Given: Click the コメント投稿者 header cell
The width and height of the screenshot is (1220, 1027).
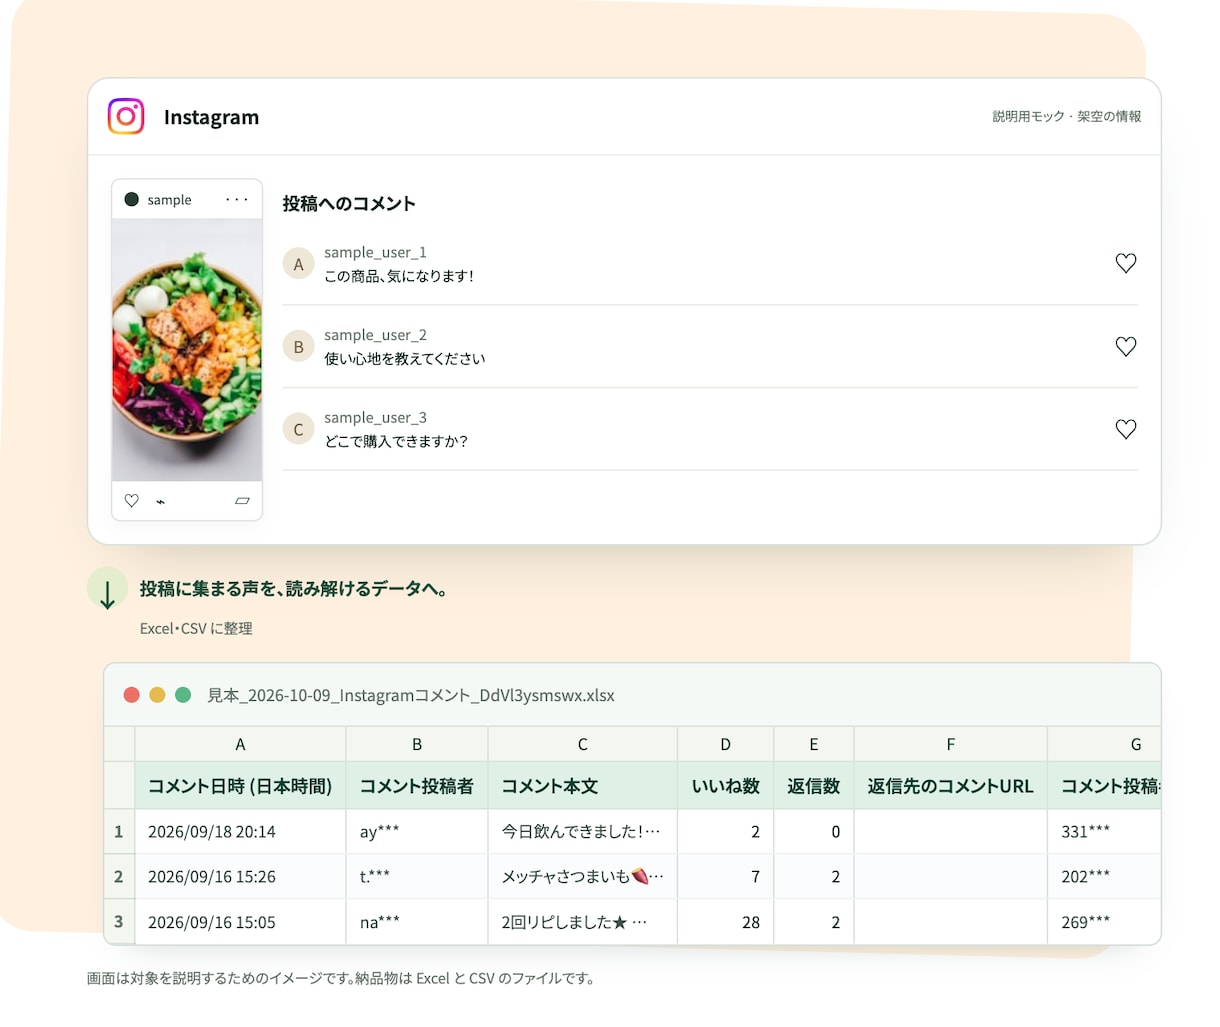Looking at the screenshot, I should (x=417, y=786).
